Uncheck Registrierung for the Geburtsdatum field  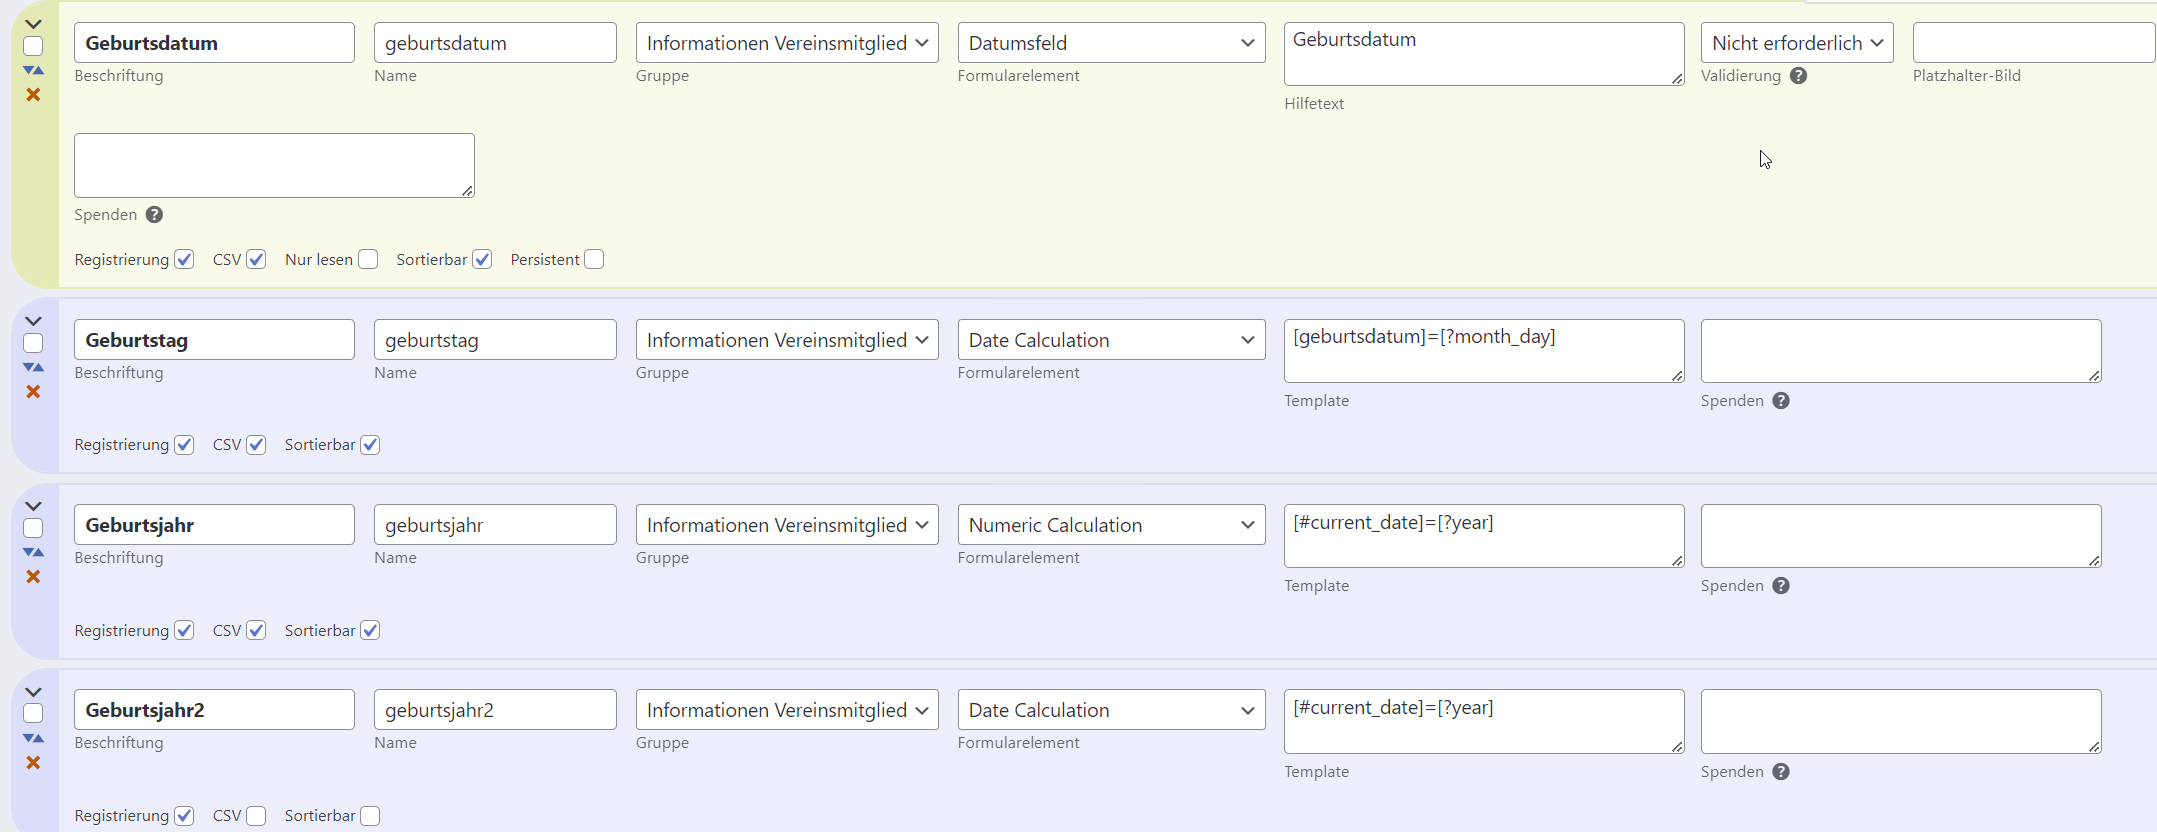[184, 260]
